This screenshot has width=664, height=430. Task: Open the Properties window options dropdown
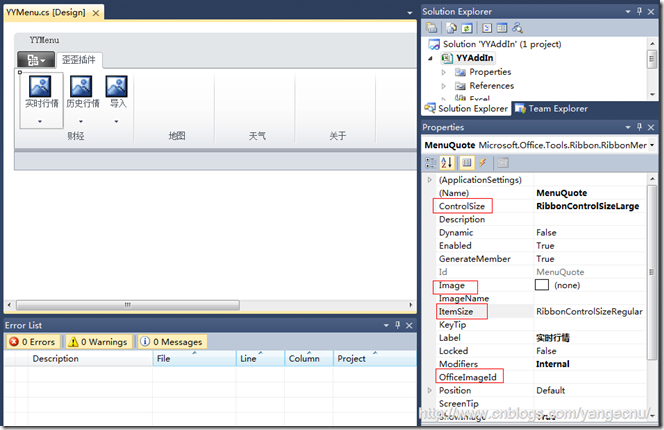click(628, 127)
